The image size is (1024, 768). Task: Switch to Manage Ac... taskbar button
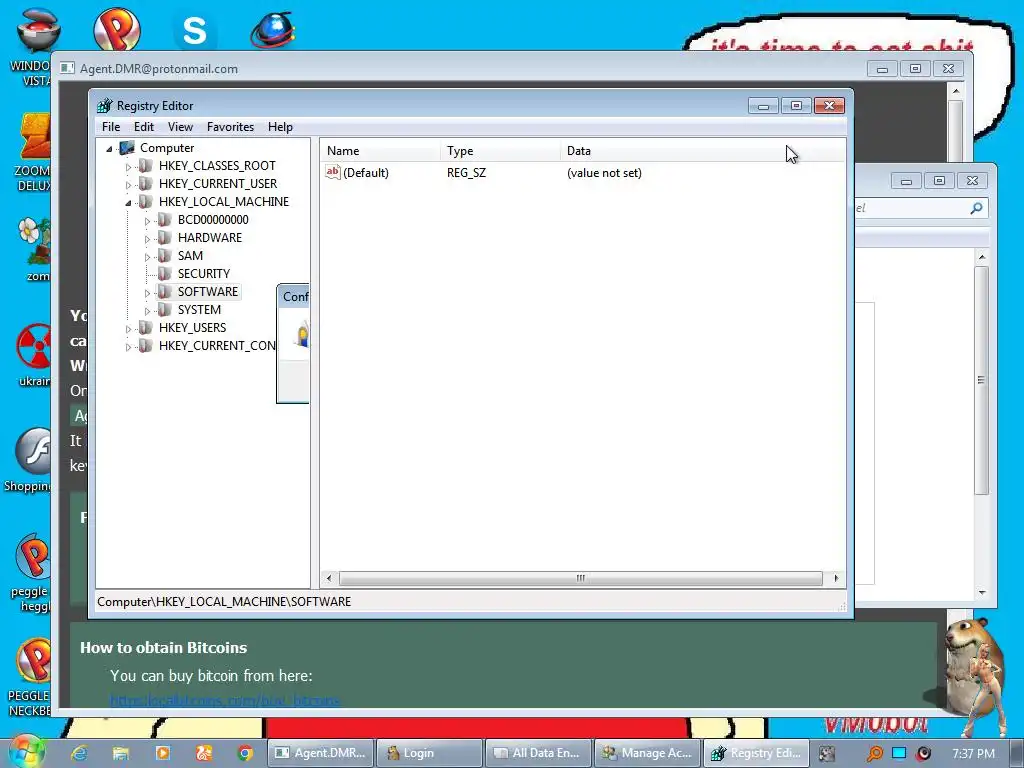[647, 753]
